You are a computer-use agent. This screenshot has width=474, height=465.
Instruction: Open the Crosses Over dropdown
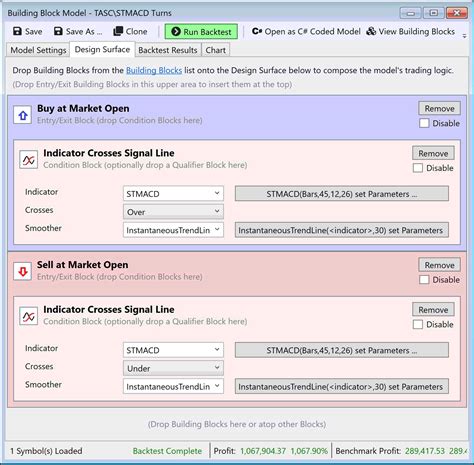tap(173, 212)
